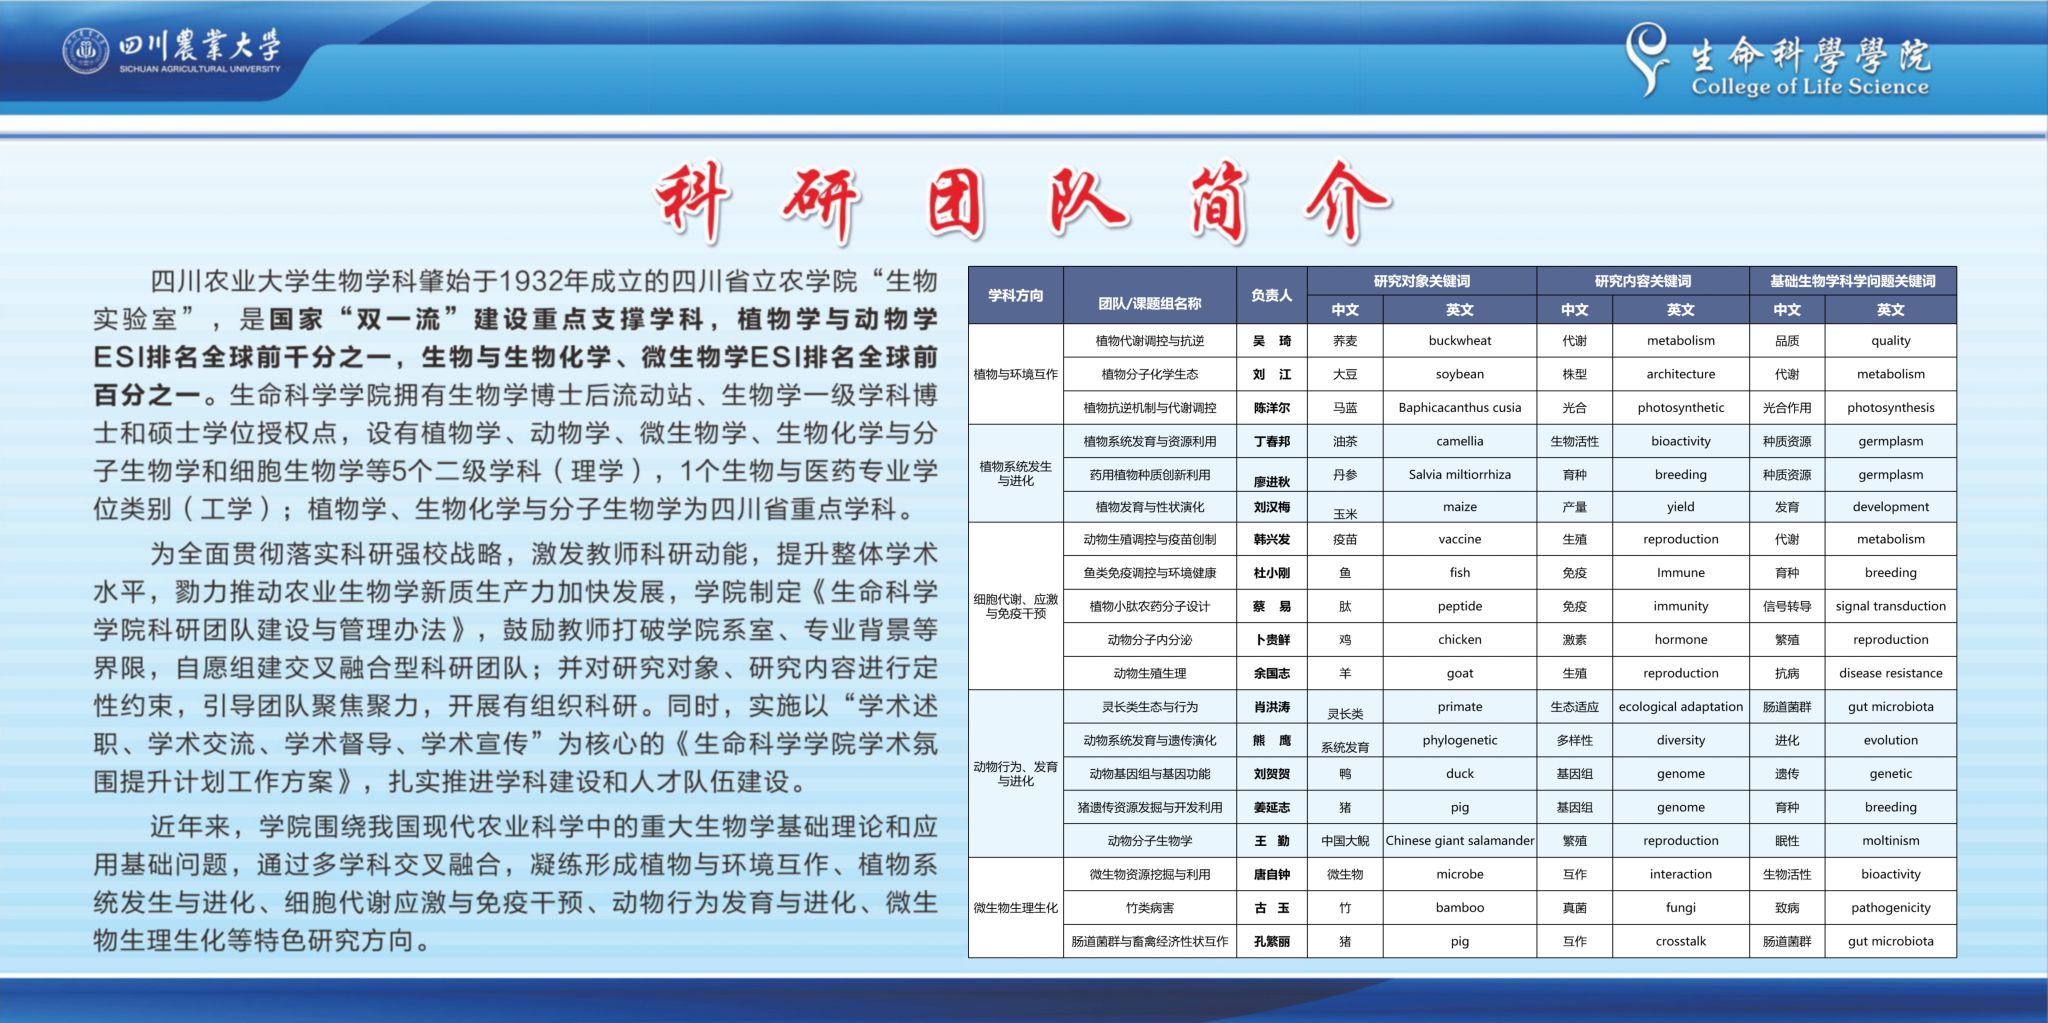Click the College of Life Science swirl logo

(x=1647, y=58)
